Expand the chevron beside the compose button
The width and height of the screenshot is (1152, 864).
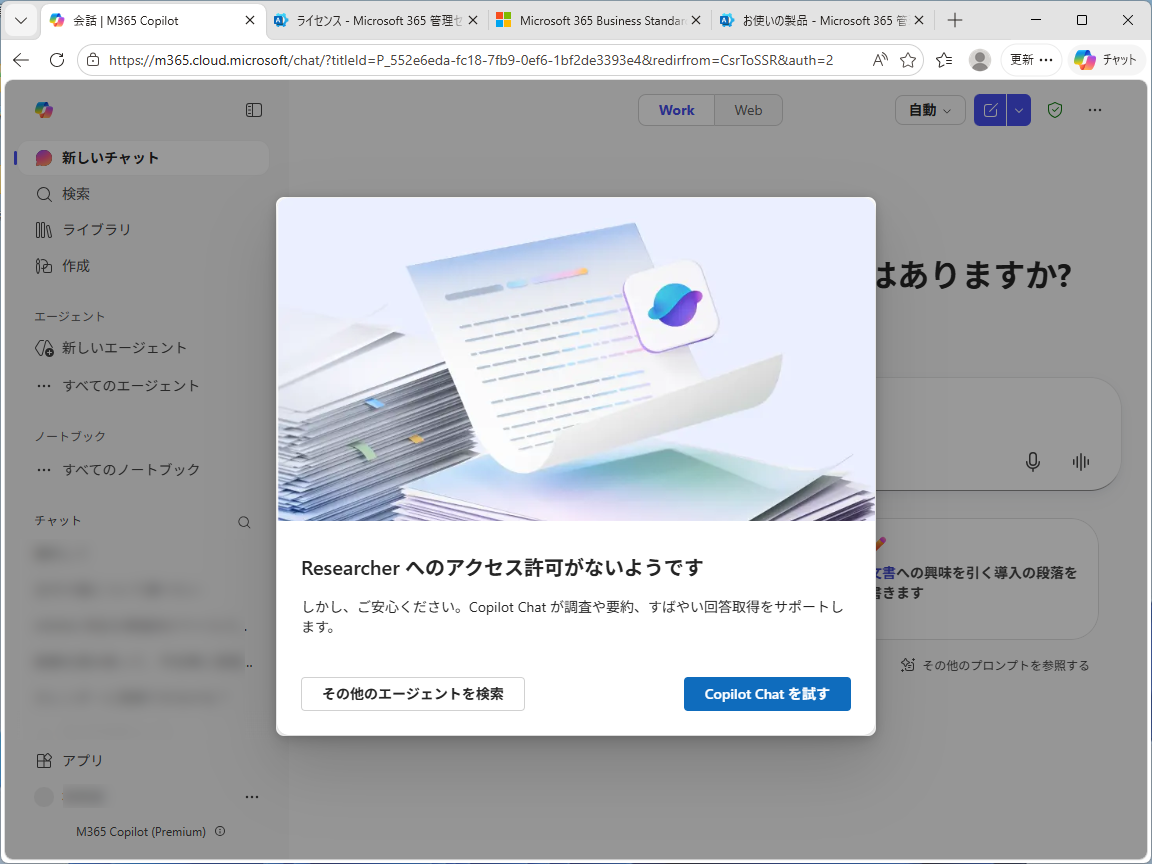(1018, 110)
